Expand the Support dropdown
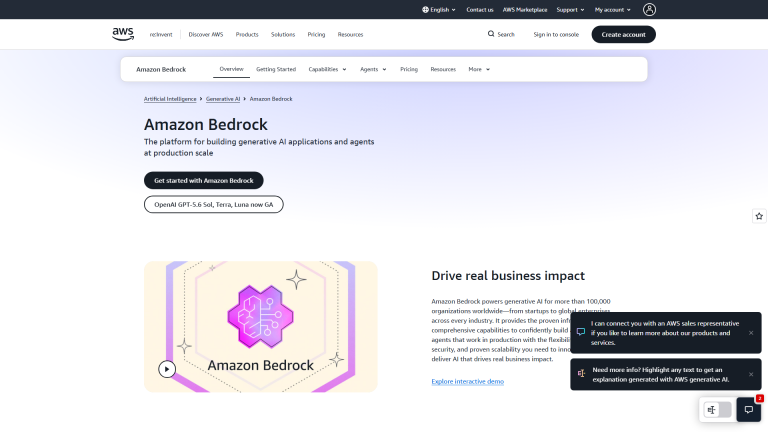The width and height of the screenshot is (768, 432). 571,9
